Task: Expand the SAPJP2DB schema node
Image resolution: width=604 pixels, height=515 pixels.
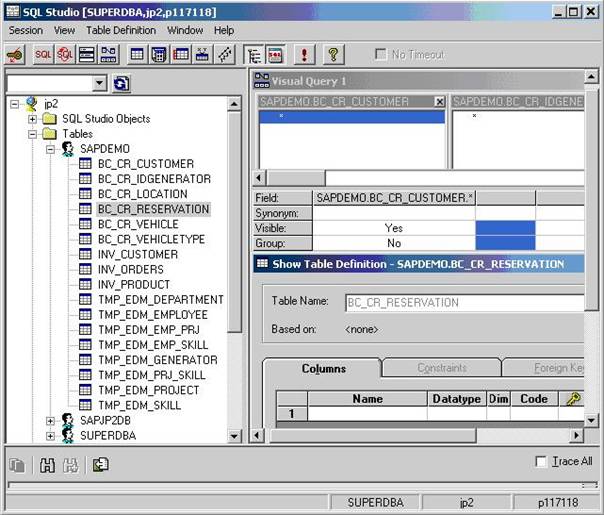Action: coord(50,421)
